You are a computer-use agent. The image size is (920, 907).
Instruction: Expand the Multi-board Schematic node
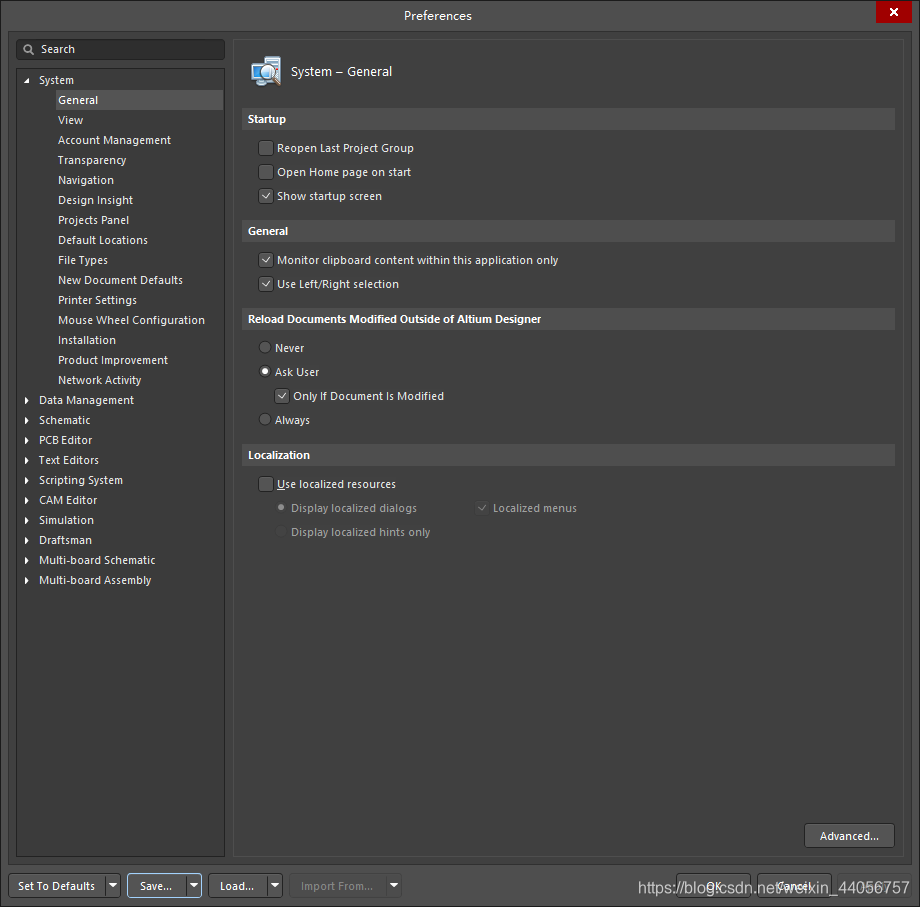point(26,560)
